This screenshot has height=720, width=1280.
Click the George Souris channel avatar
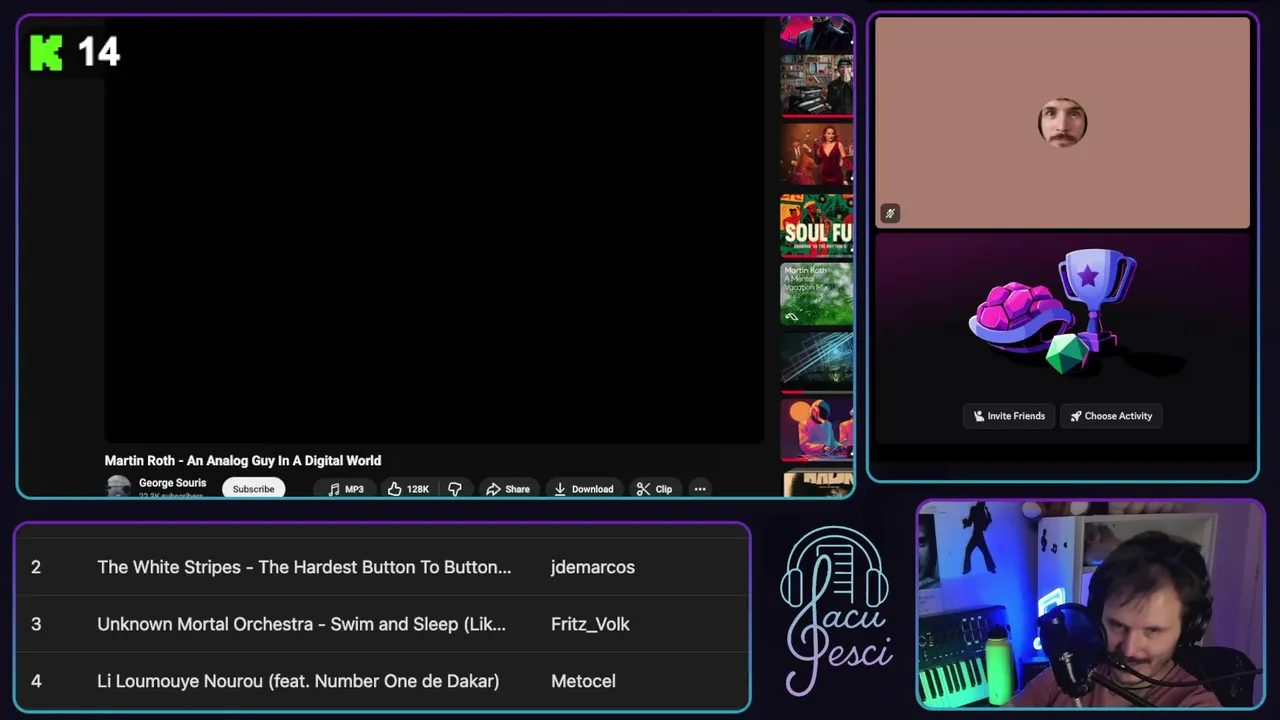(x=118, y=487)
